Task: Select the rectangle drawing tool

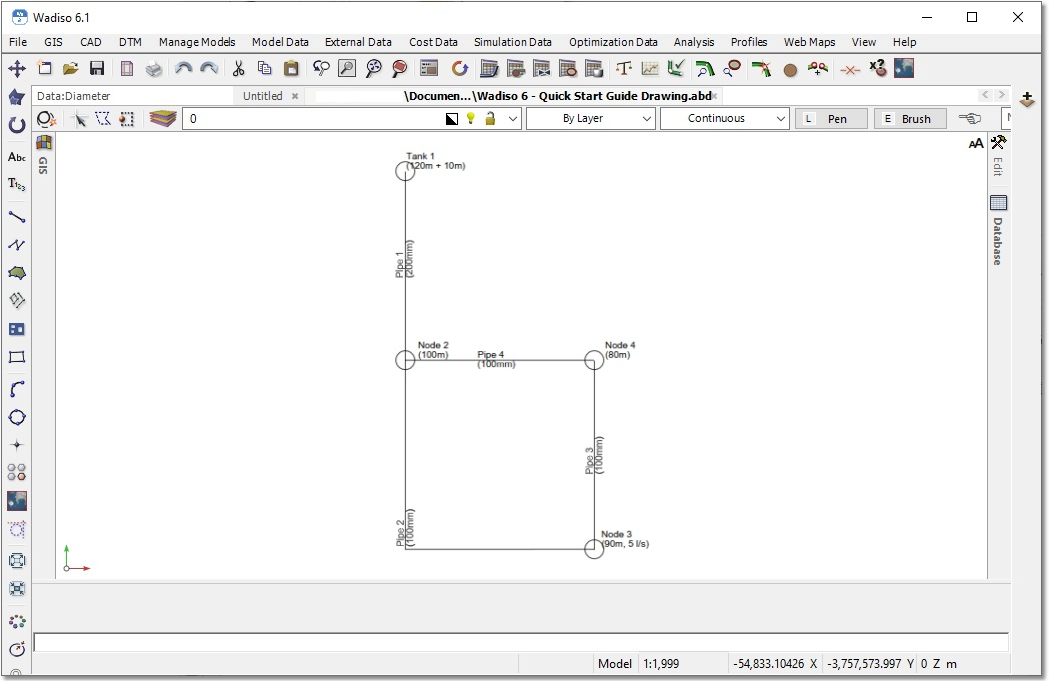Action: click(x=17, y=357)
